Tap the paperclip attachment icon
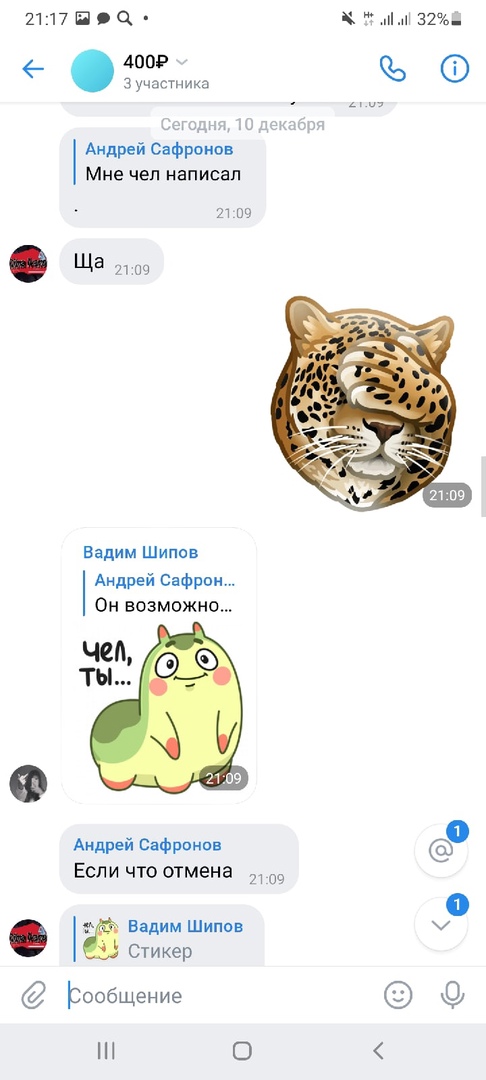 (32, 995)
